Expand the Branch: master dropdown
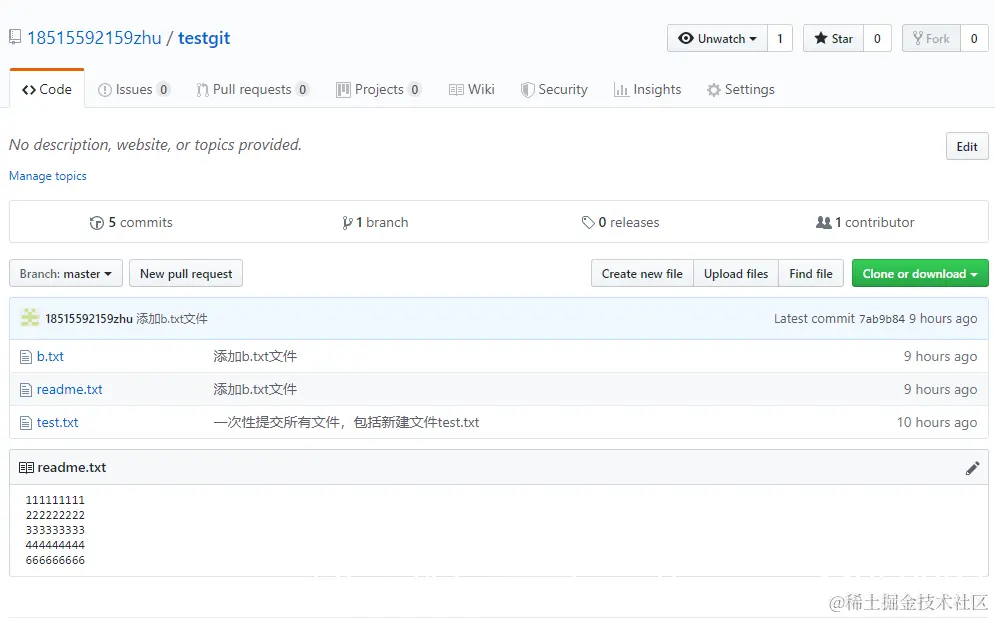The width and height of the screenshot is (995, 619). coord(66,274)
